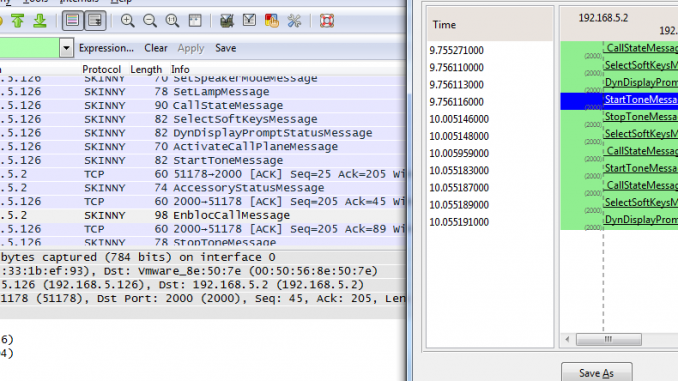Click time 10.005959000 in flow graph

click(459, 154)
